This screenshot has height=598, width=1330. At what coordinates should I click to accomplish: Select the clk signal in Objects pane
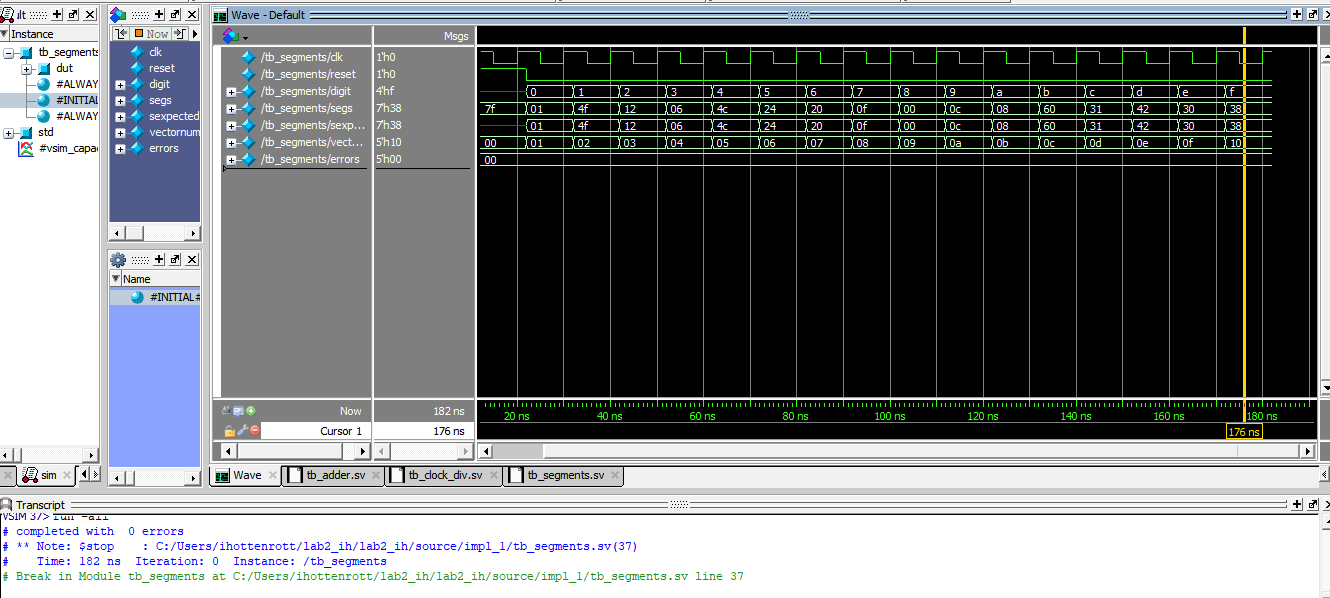tap(155, 52)
